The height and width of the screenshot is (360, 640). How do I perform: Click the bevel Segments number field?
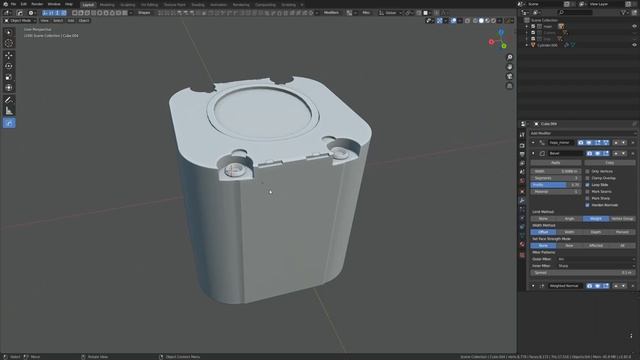click(x=556, y=178)
